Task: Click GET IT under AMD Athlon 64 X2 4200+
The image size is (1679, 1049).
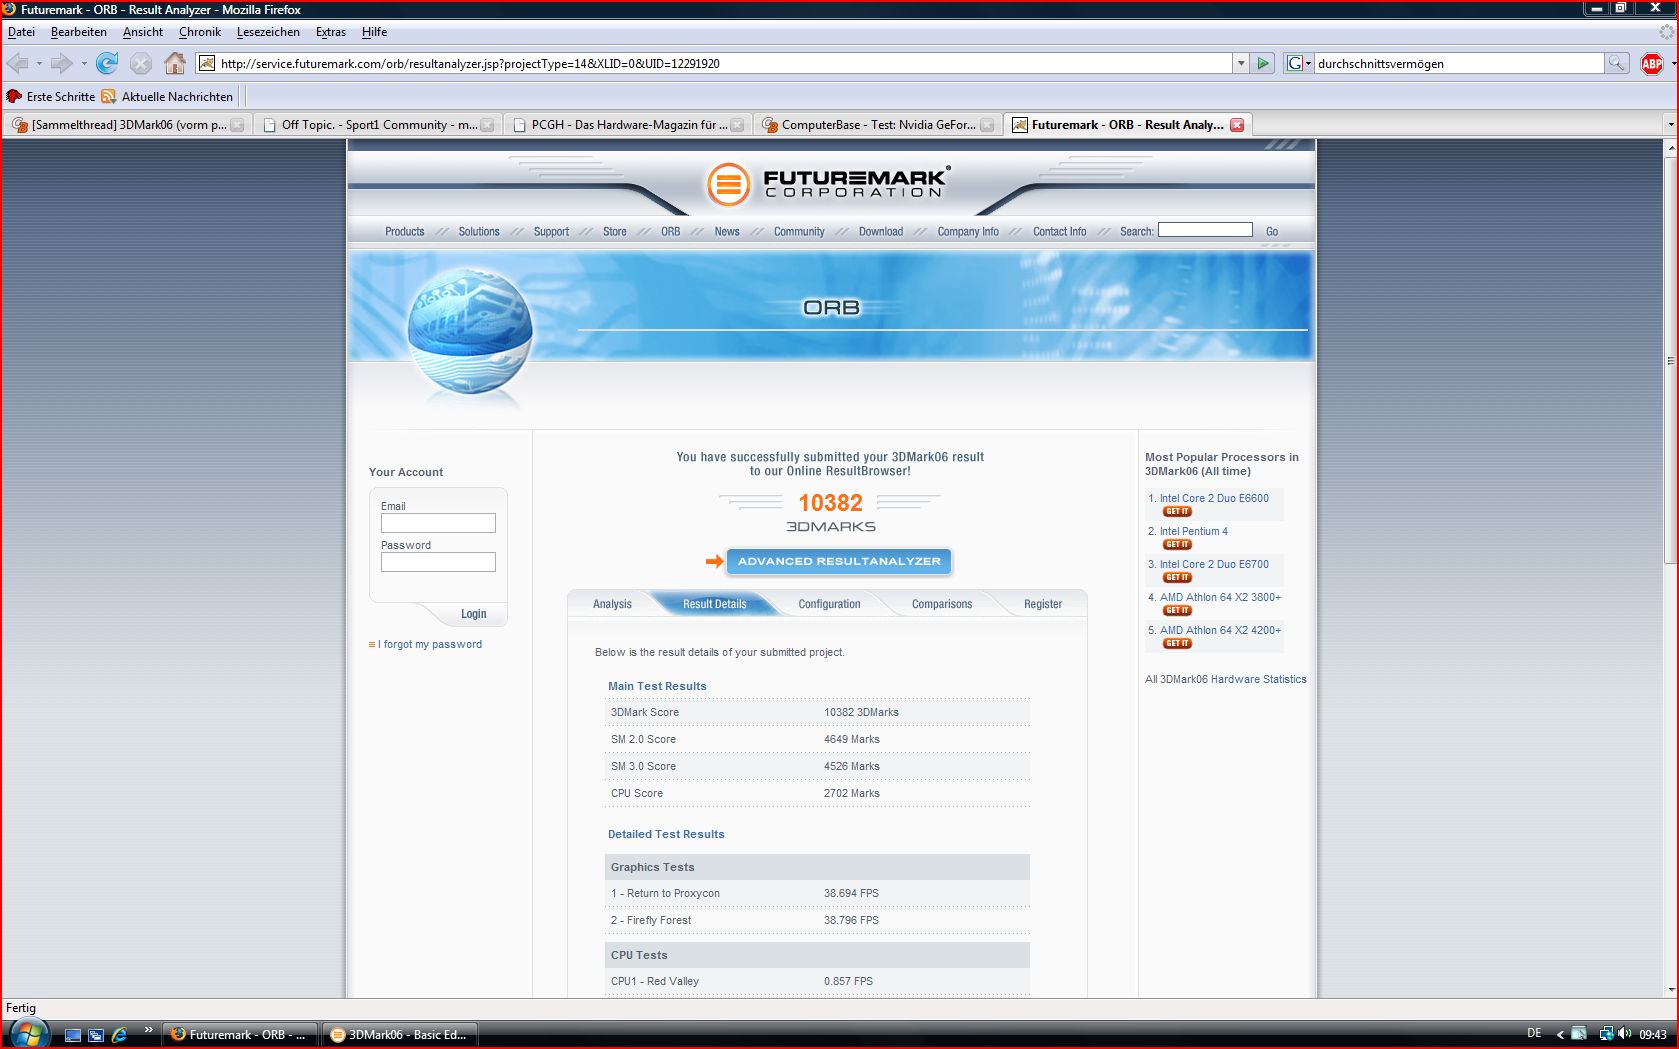Action: point(1177,643)
